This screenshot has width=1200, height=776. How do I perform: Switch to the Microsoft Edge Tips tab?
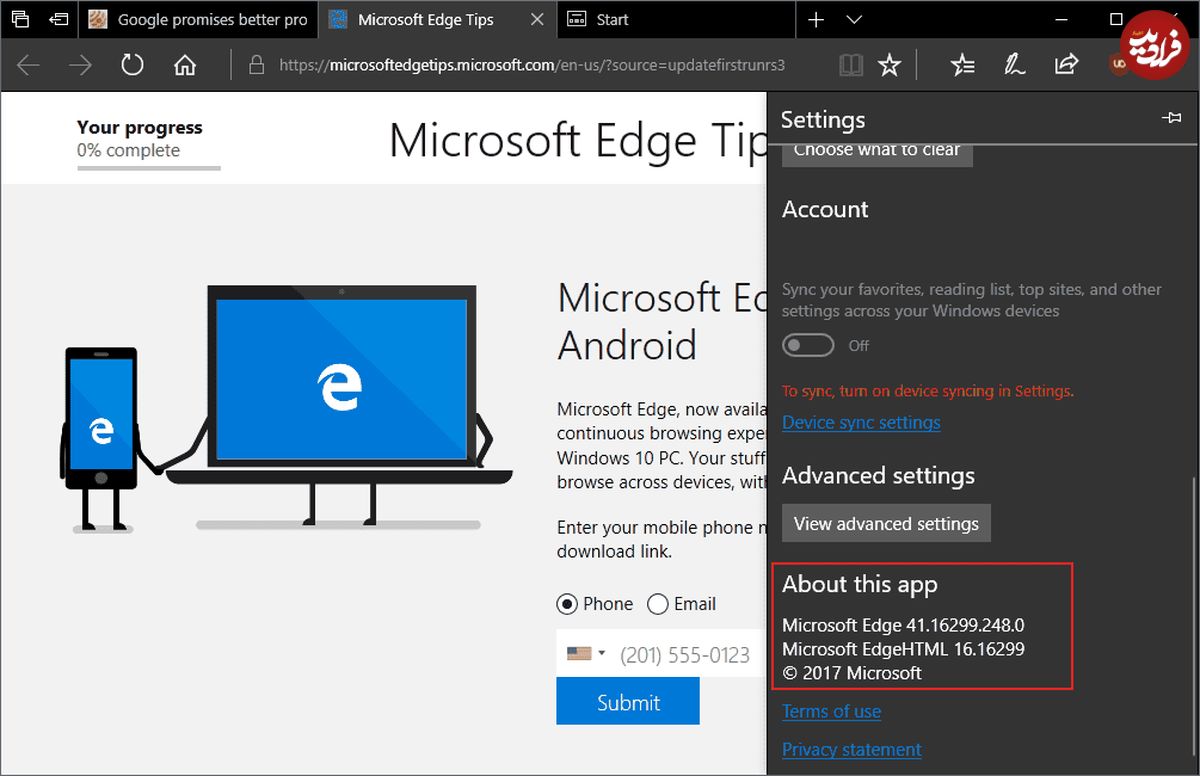[x=437, y=19]
